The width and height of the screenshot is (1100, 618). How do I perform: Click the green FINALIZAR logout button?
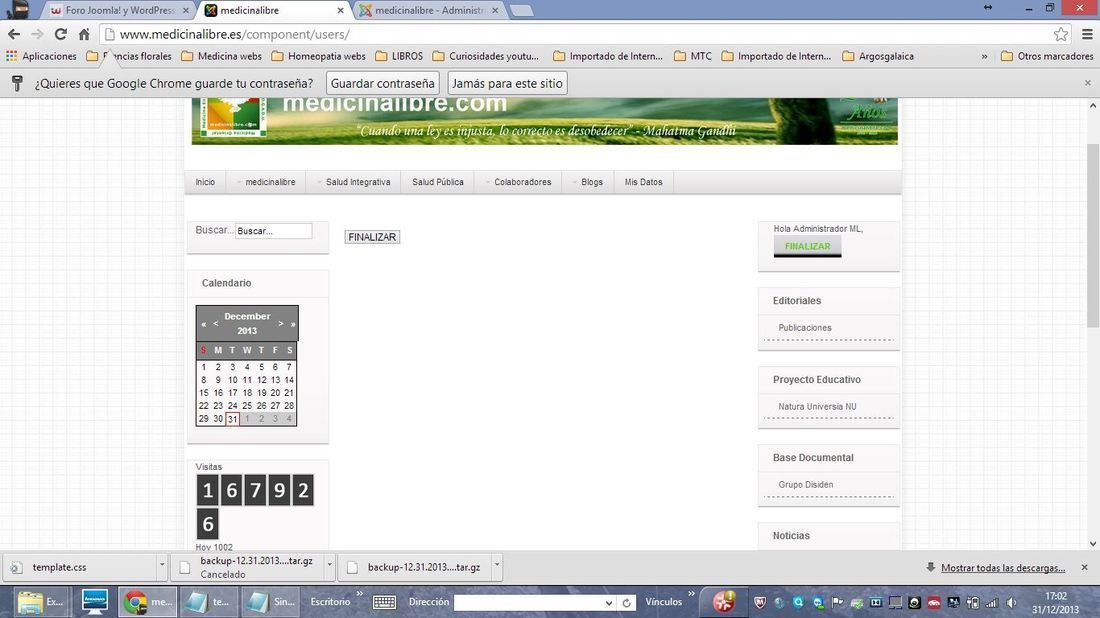click(x=807, y=246)
